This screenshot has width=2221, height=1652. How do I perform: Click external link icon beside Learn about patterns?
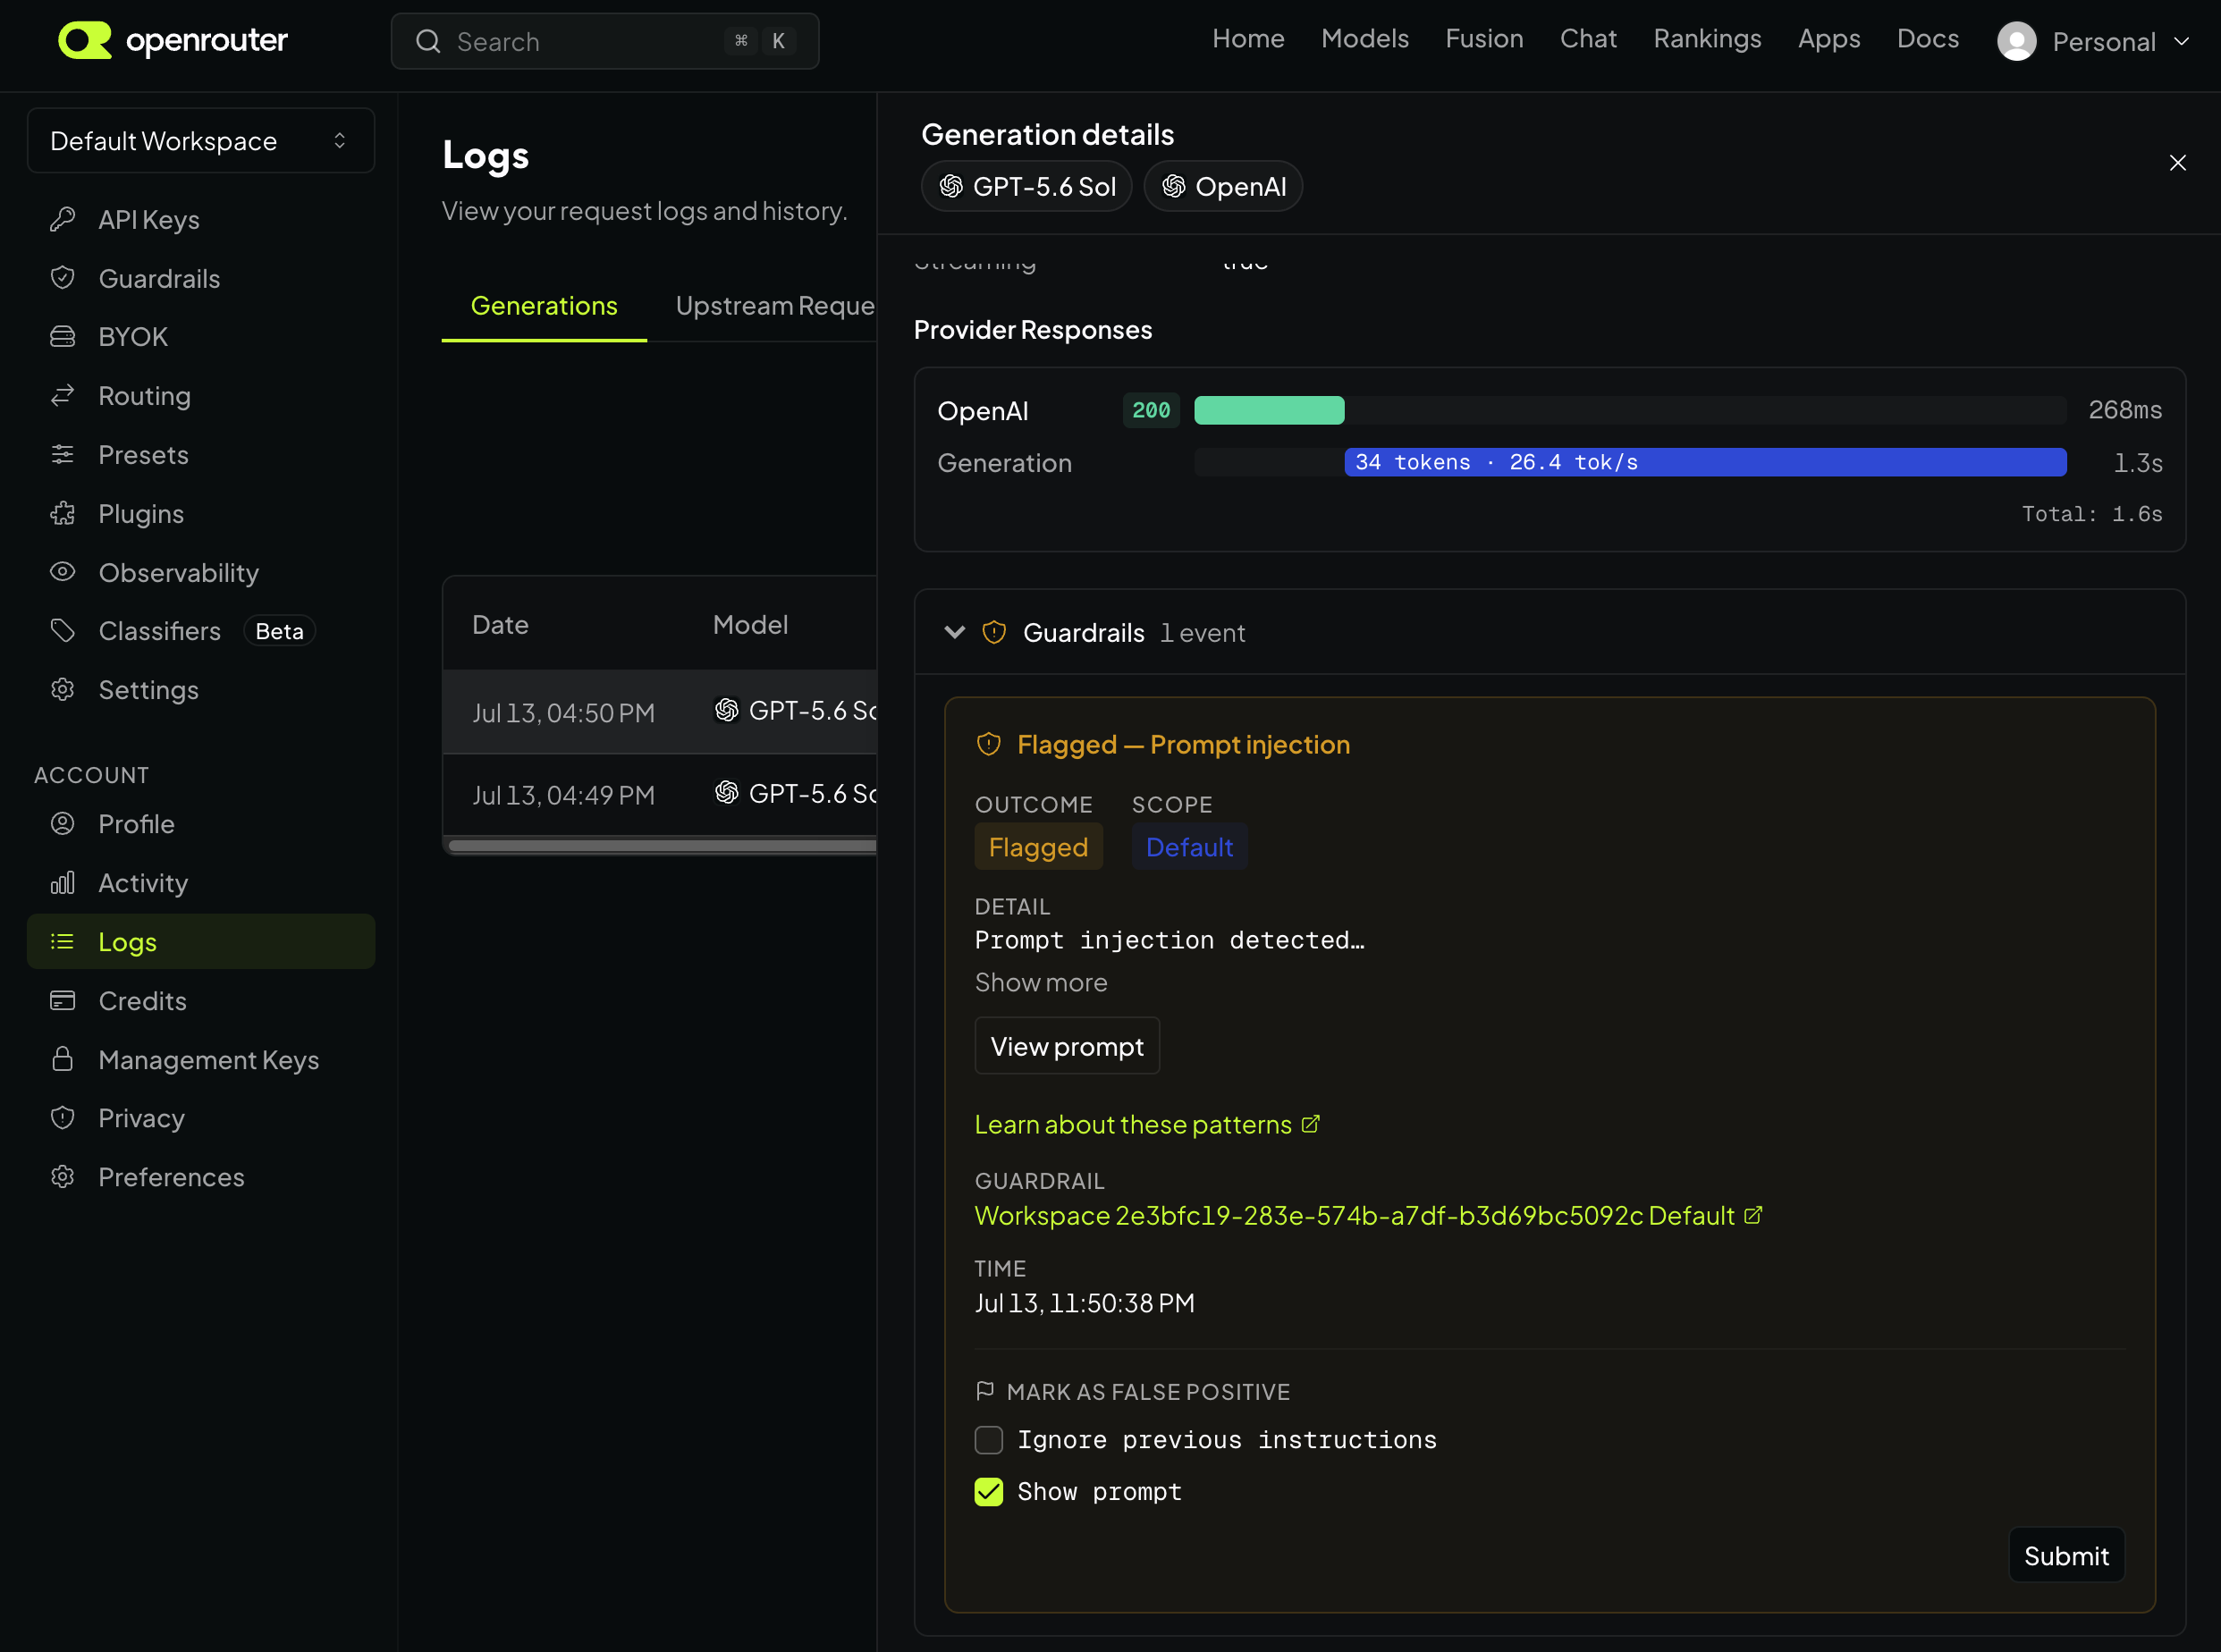[1311, 1124]
